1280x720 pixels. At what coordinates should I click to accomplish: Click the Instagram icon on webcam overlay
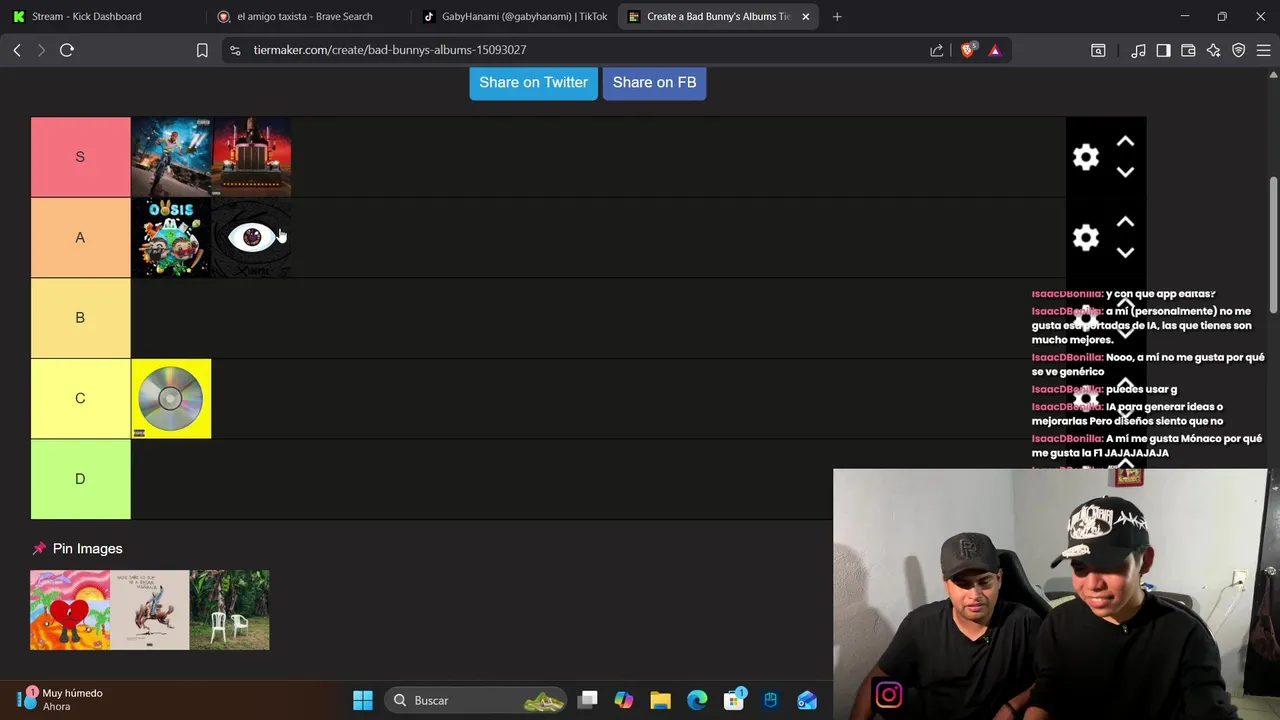pyautogui.click(x=888, y=695)
